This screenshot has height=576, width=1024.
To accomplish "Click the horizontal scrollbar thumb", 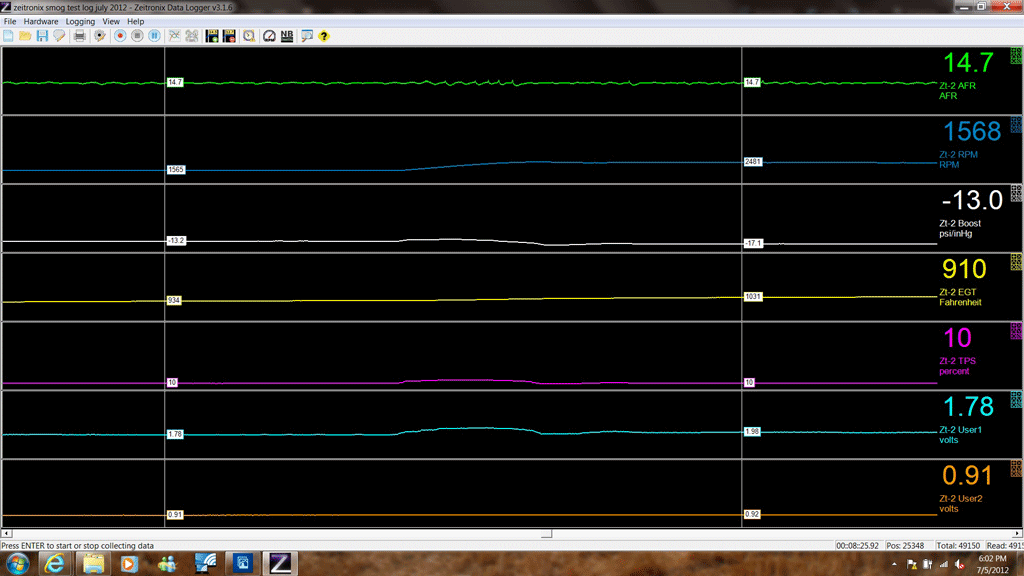I will (547, 534).
